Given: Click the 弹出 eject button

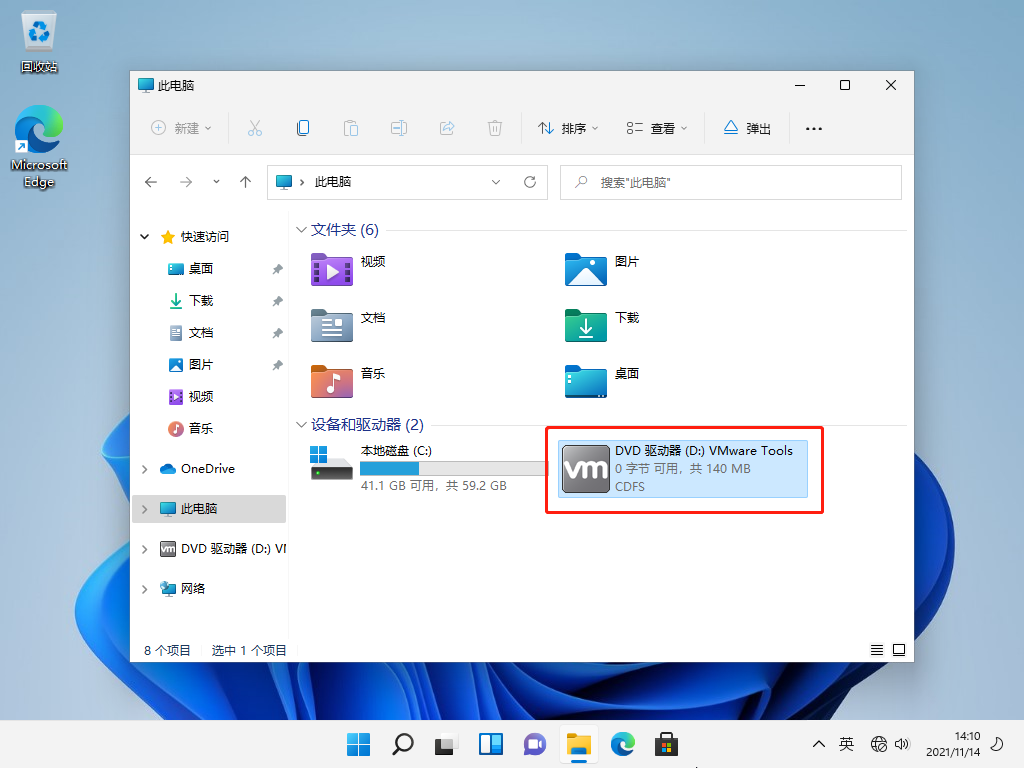Looking at the screenshot, I should (746, 128).
